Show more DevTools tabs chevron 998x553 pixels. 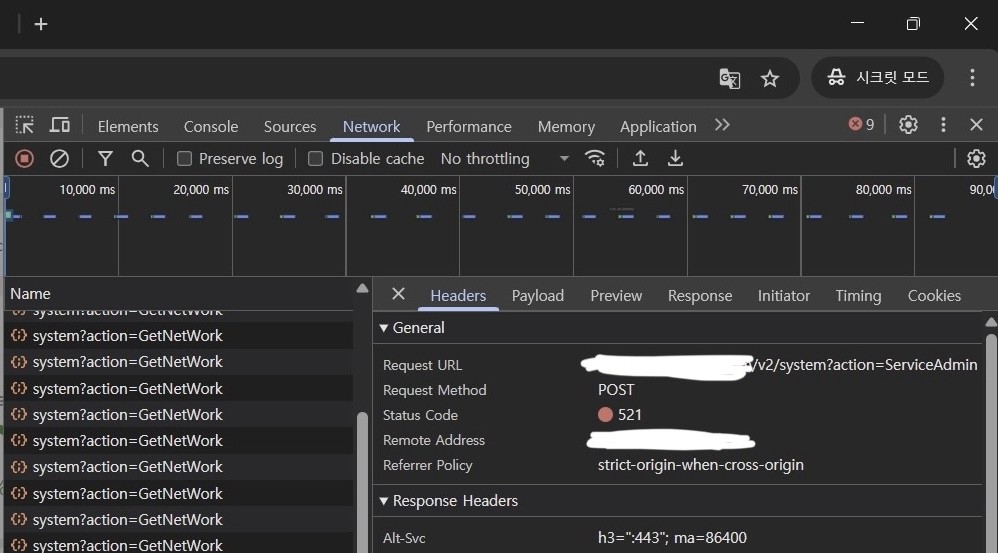tap(722, 125)
